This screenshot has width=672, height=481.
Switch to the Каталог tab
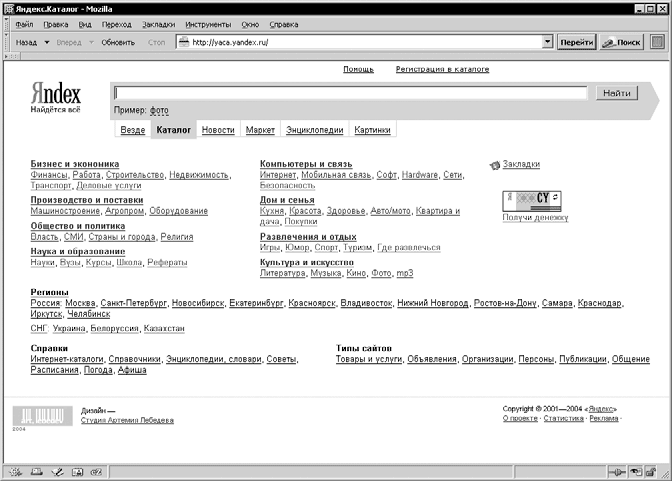click(174, 130)
